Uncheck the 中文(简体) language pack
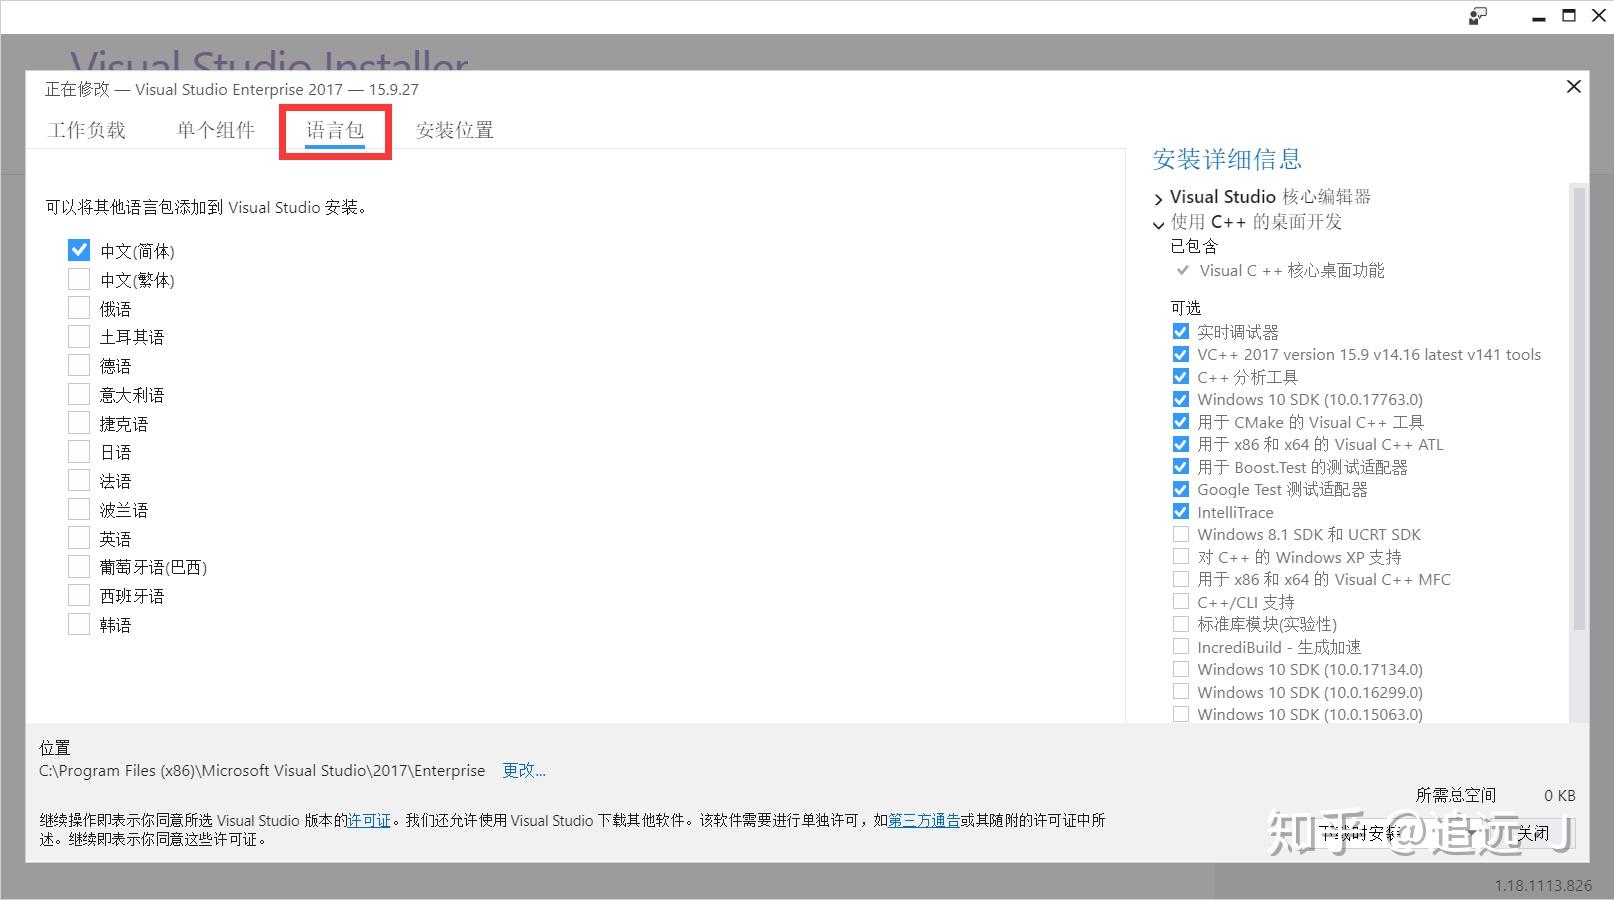This screenshot has height=900, width=1614. (x=79, y=250)
